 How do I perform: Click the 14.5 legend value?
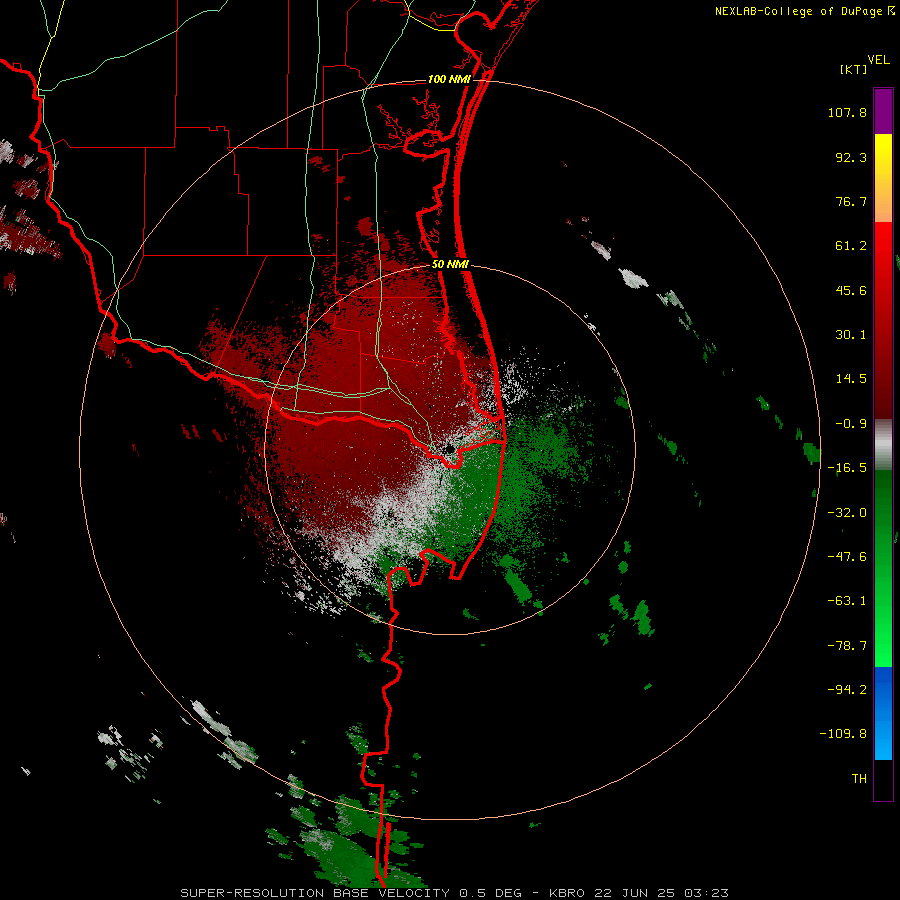point(851,379)
